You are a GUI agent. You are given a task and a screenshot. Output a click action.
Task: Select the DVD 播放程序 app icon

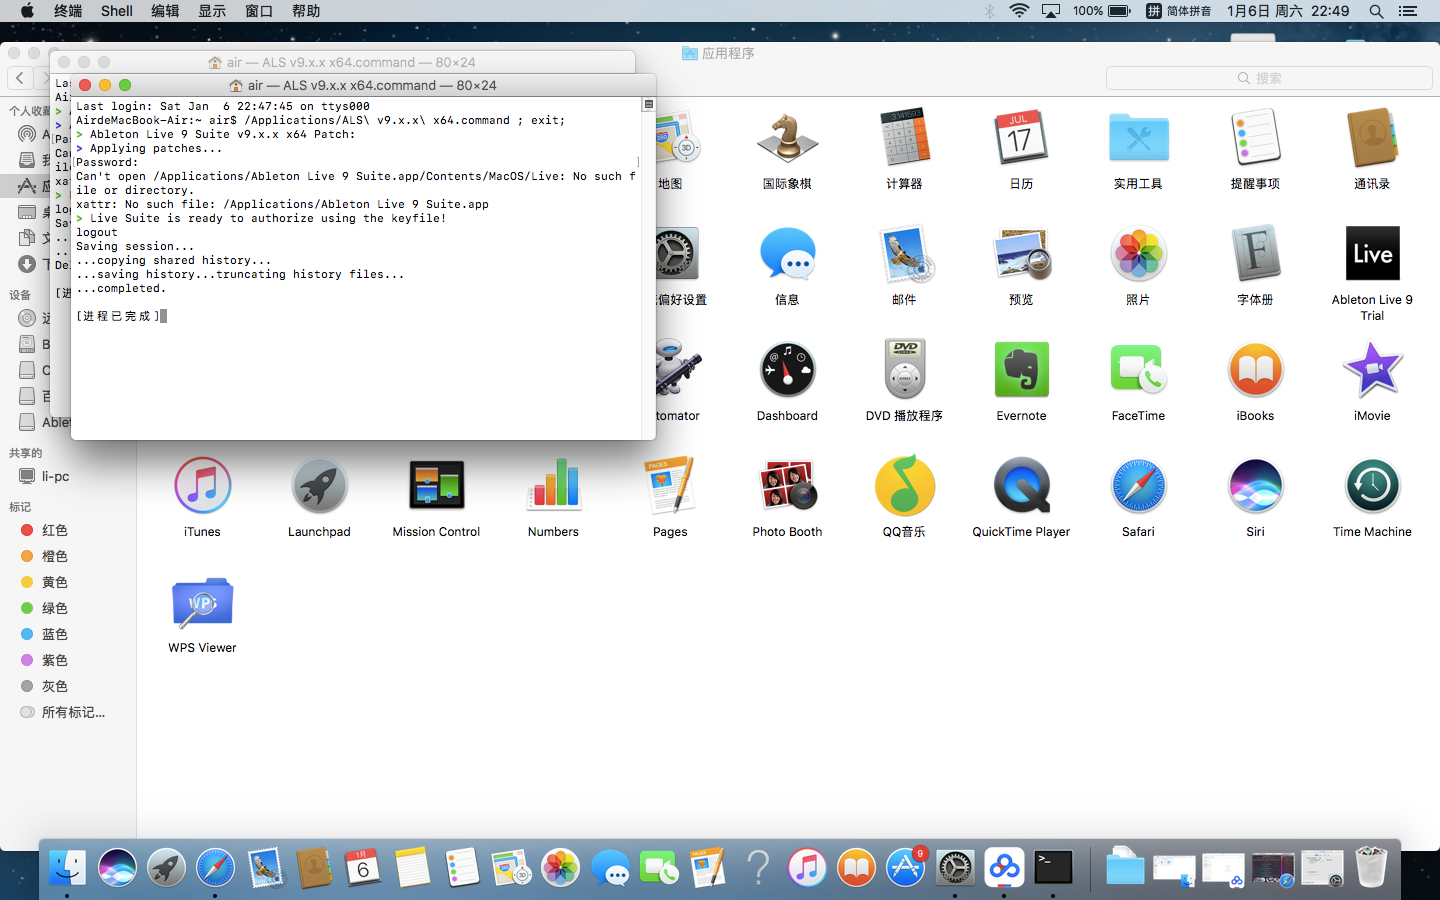click(904, 371)
